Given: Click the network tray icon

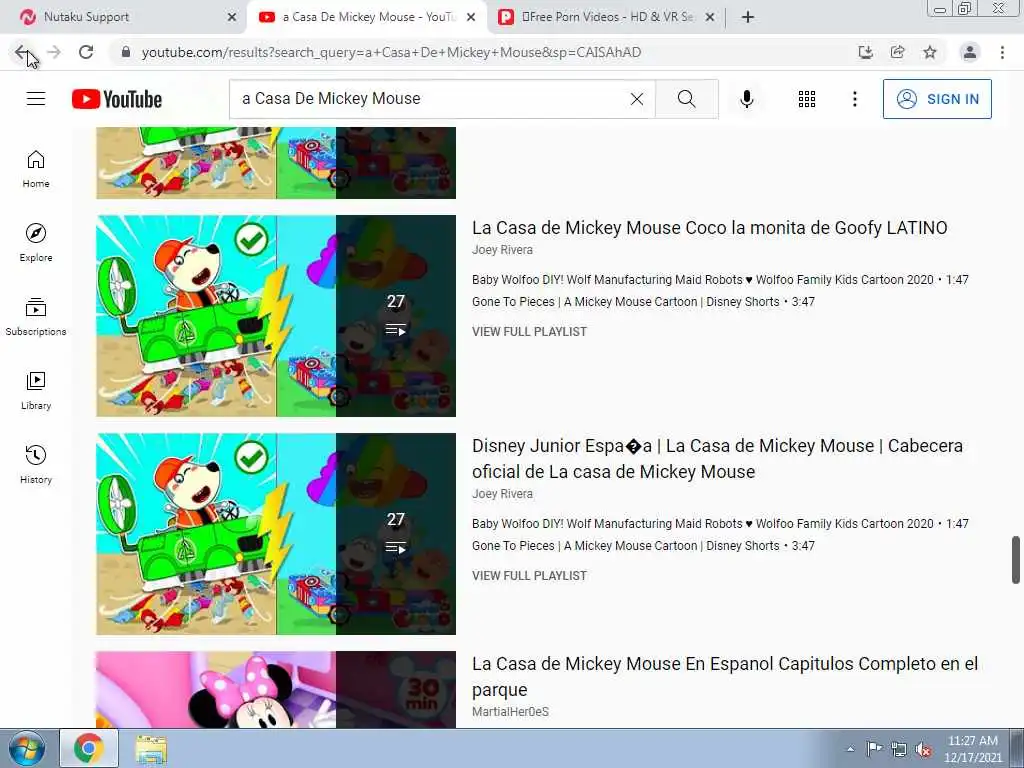Looking at the screenshot, I should [x=899, y=749].
